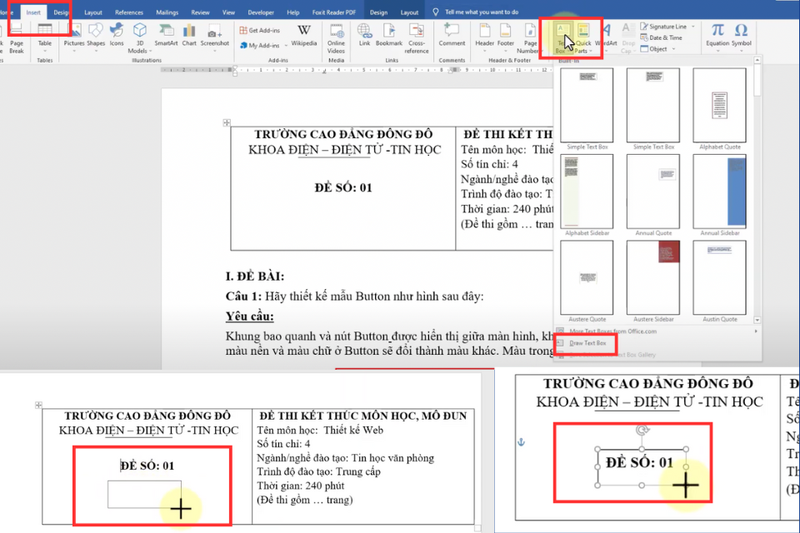Open the Wikipedia add-in

click(304, 34)
